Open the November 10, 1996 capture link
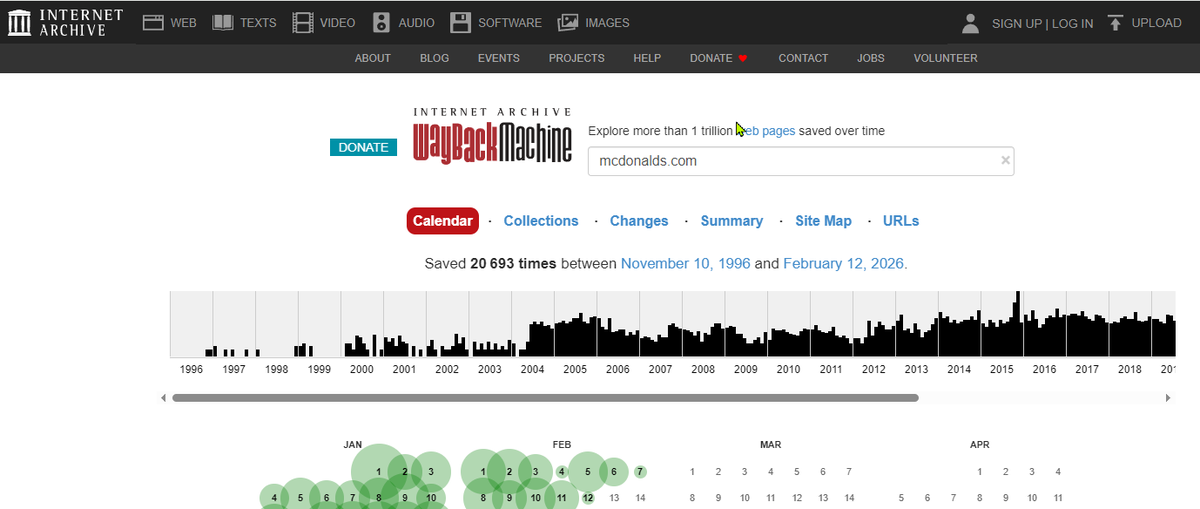The height and width of the screenshot is (509, 1200). point(686,264)
